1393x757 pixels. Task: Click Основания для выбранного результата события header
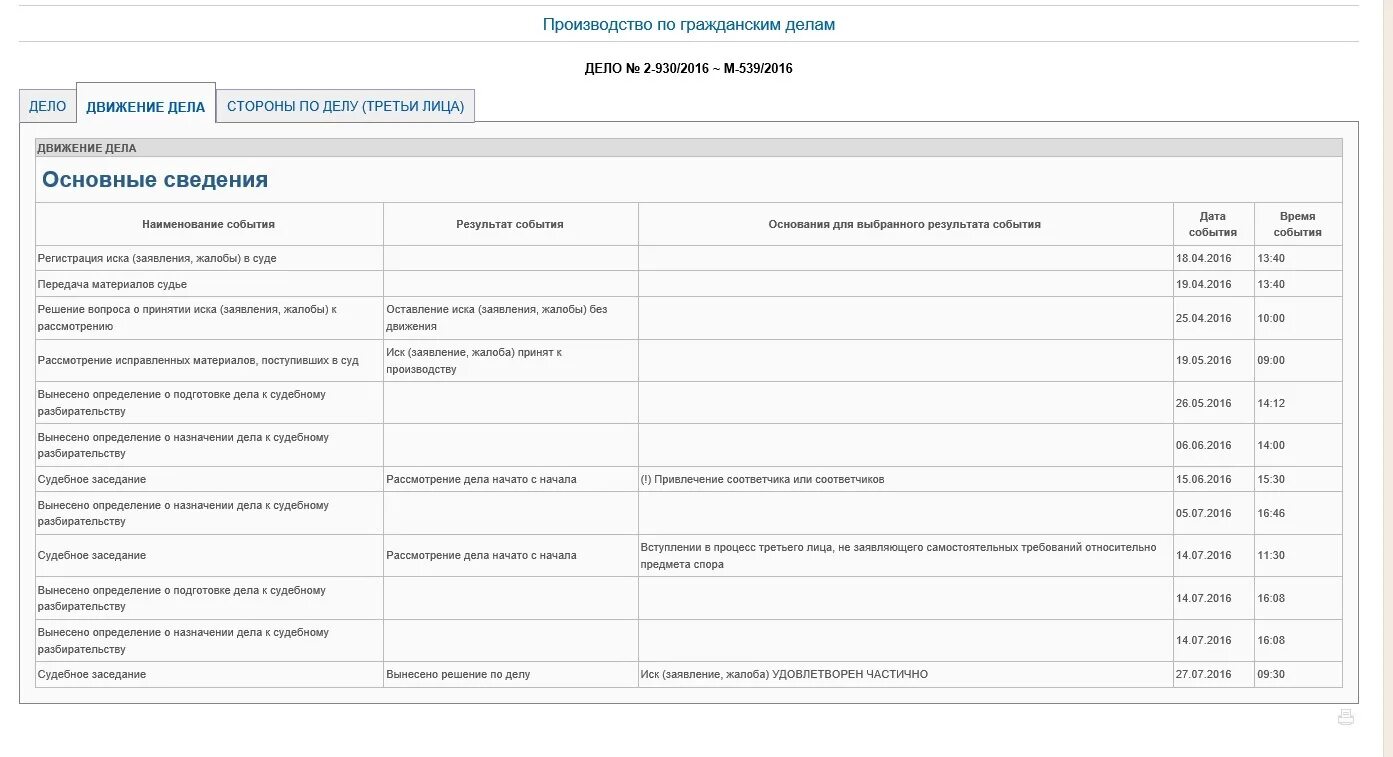[905, 224]
